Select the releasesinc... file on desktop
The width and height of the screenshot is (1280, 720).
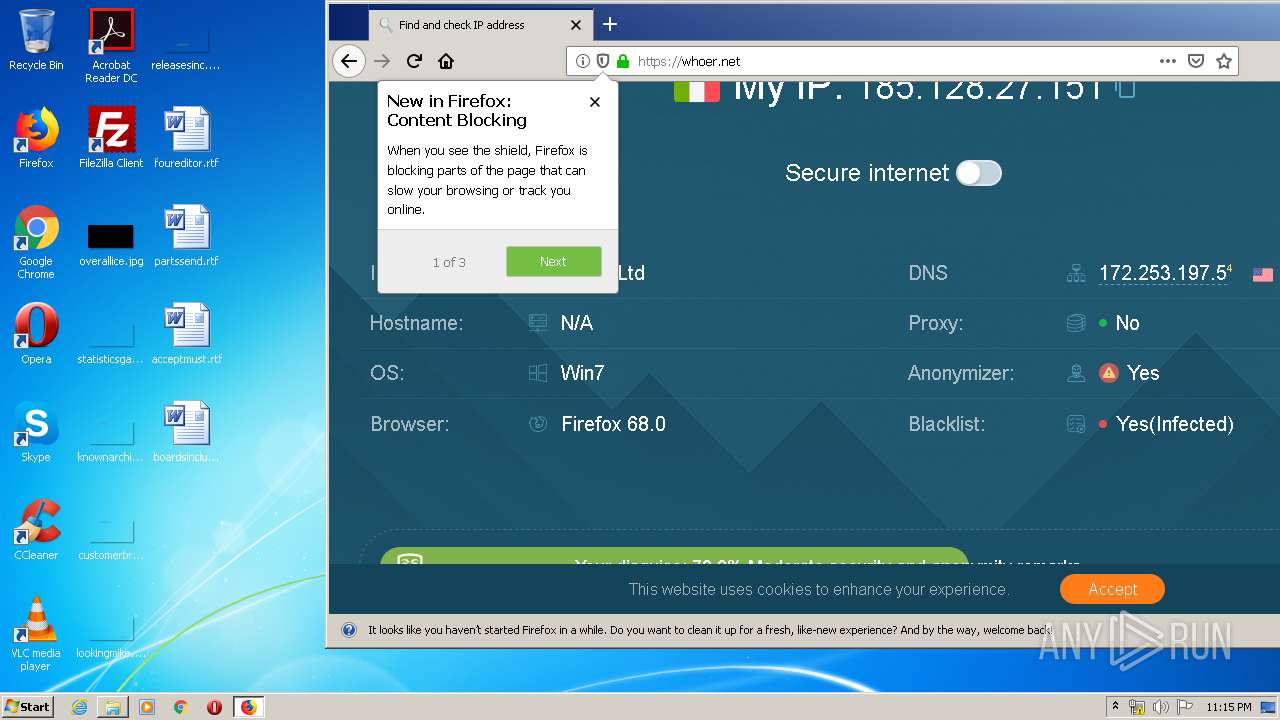[186, 46]
